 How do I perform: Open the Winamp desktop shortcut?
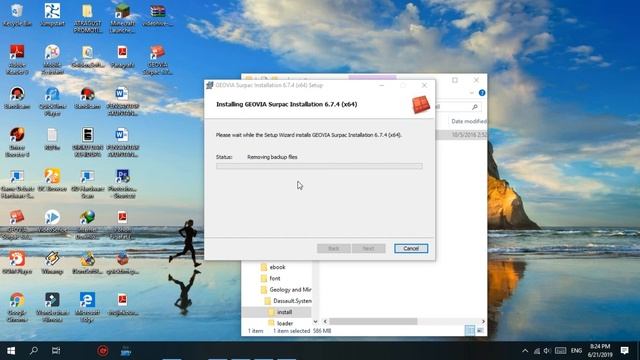pyautogui.click(x=52, y=262)
